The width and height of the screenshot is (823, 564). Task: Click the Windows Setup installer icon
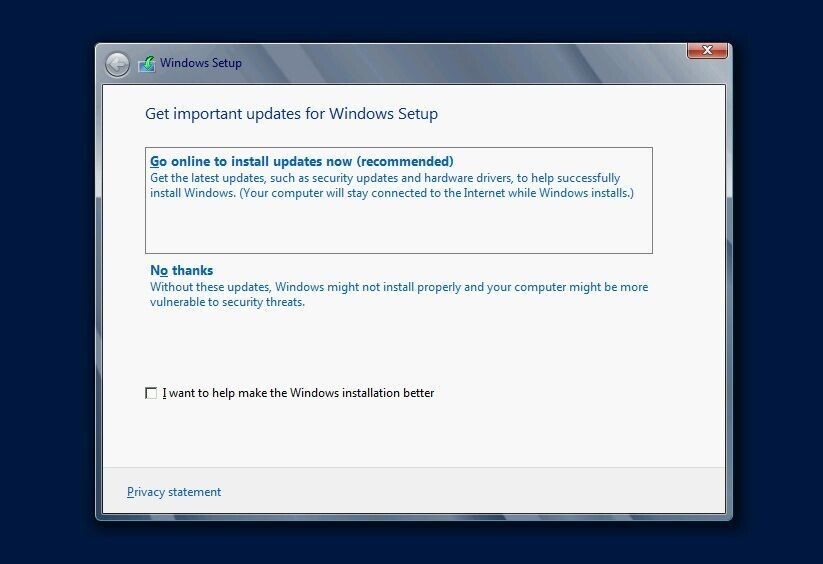147,64
